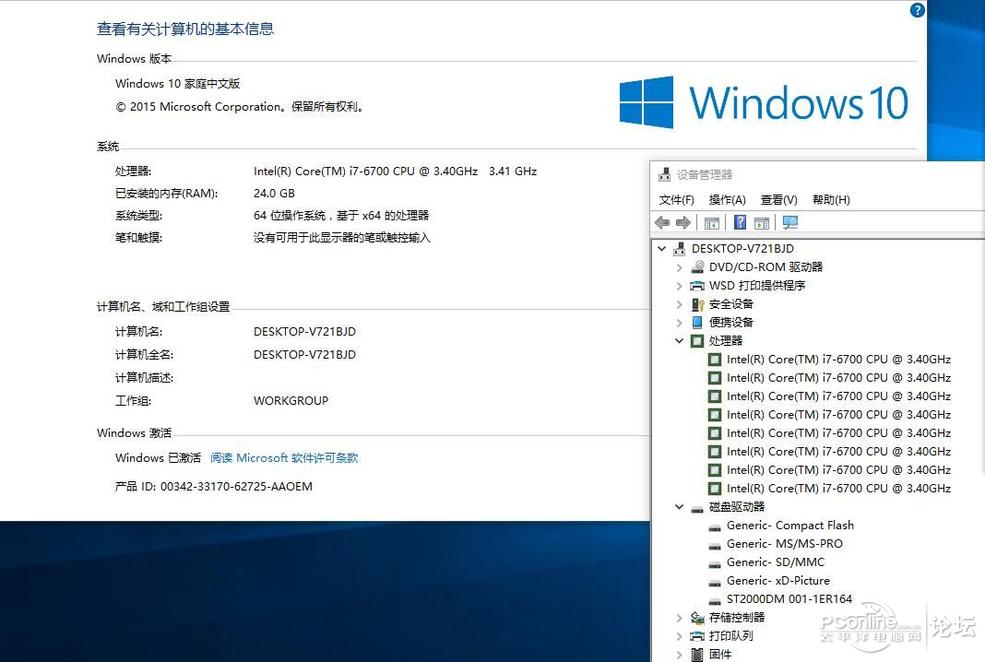This screenshot has height=662, width=985.
Task: Expand the 便携设备 node
Action: 679,323
